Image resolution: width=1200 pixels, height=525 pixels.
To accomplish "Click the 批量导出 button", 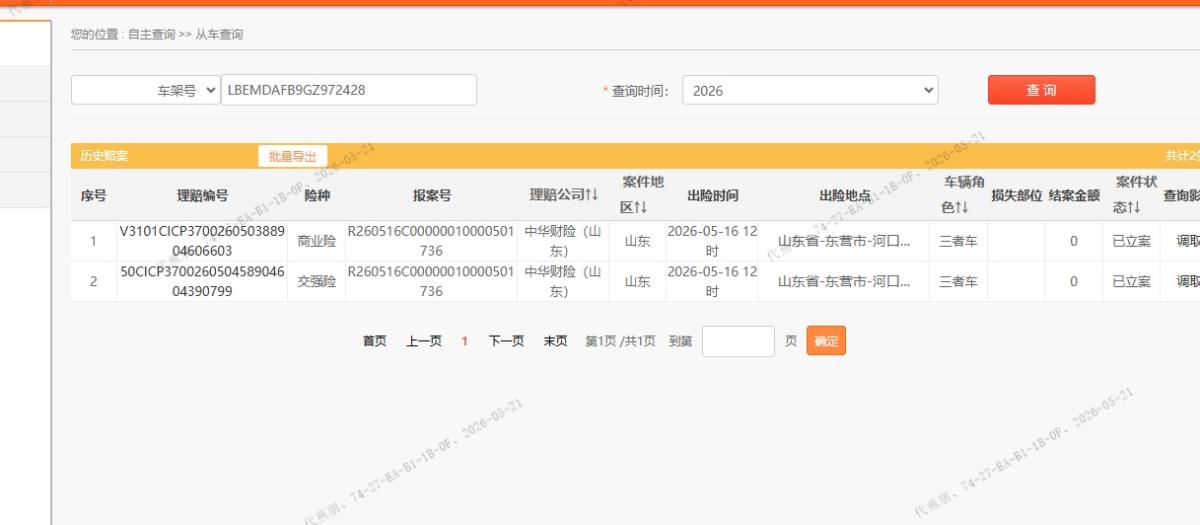I will pos(292,156).
